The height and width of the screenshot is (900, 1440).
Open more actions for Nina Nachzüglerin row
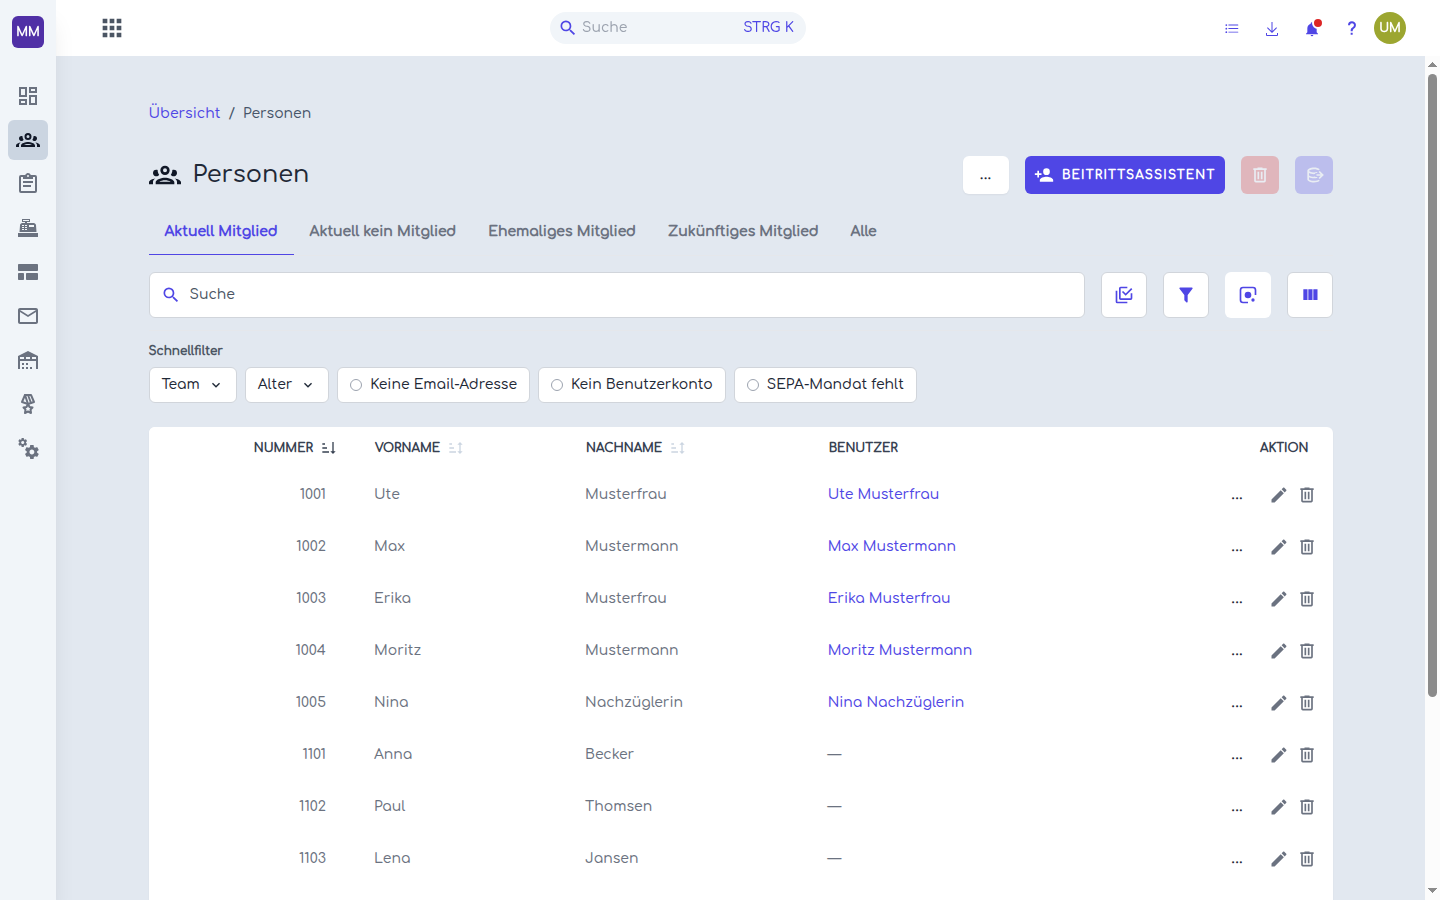[x=1237, y=704]
